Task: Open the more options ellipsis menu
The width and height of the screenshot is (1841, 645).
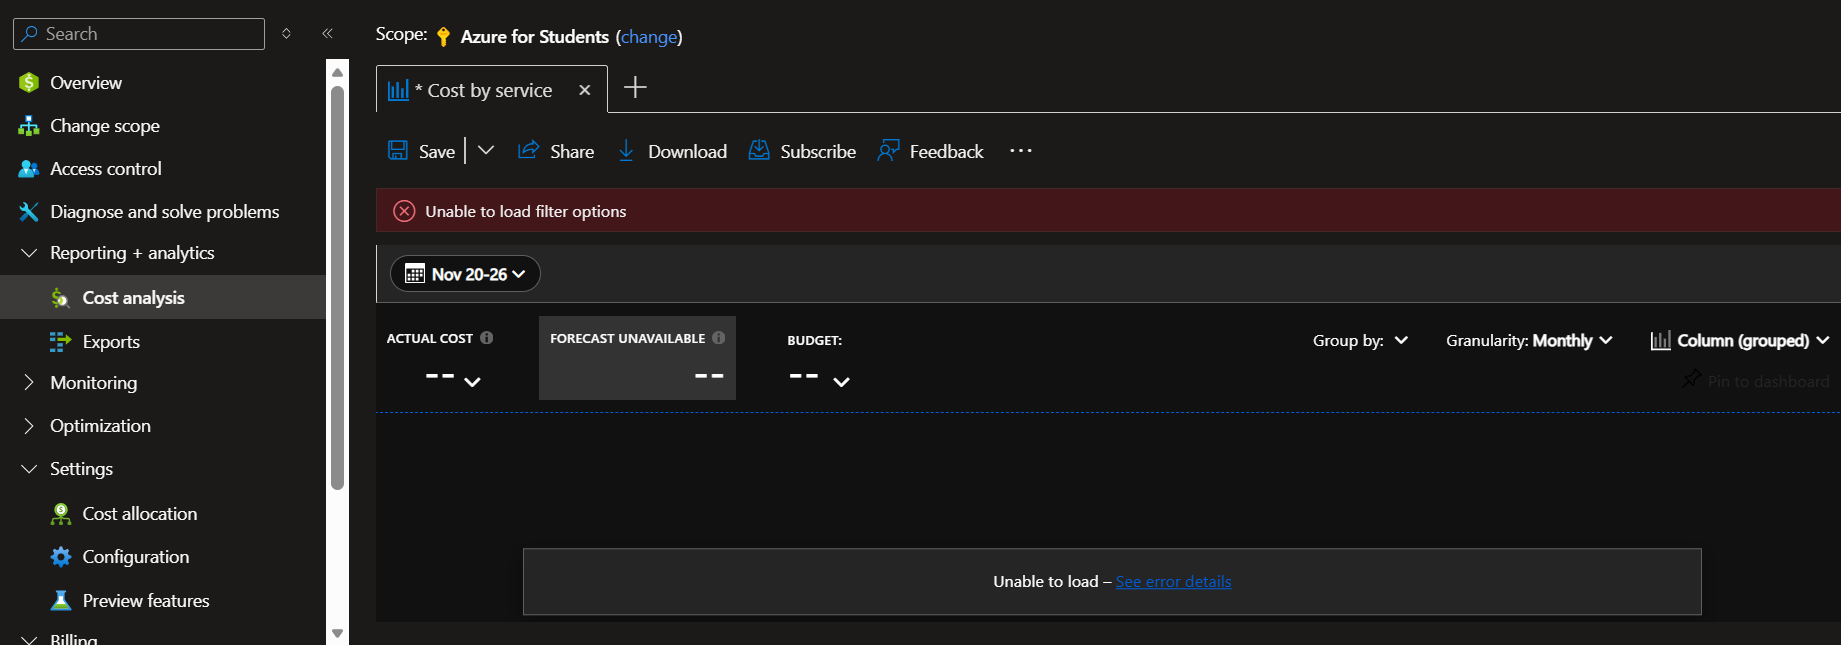Action: [x=1020, y=151]
